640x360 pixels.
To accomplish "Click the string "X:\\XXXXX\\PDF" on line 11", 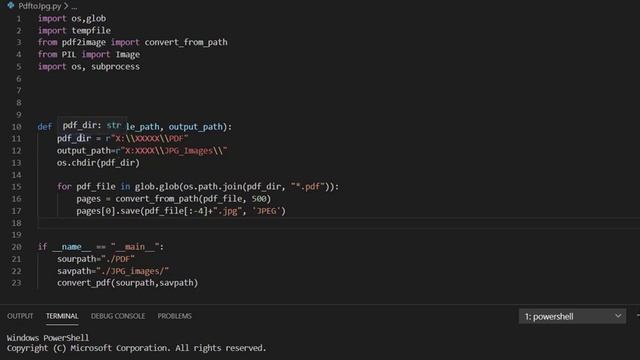I will [x=149, y=138].
